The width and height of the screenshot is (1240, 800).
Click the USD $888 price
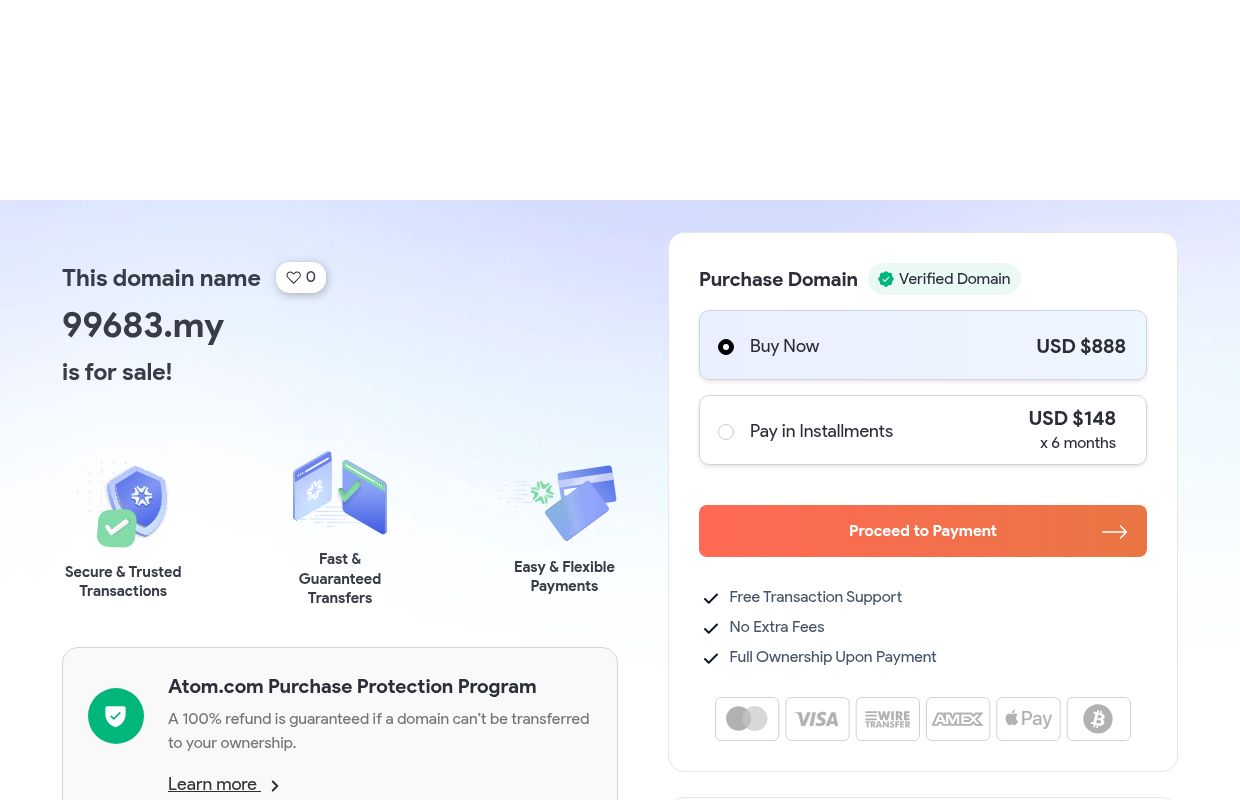pos(1080,346)
